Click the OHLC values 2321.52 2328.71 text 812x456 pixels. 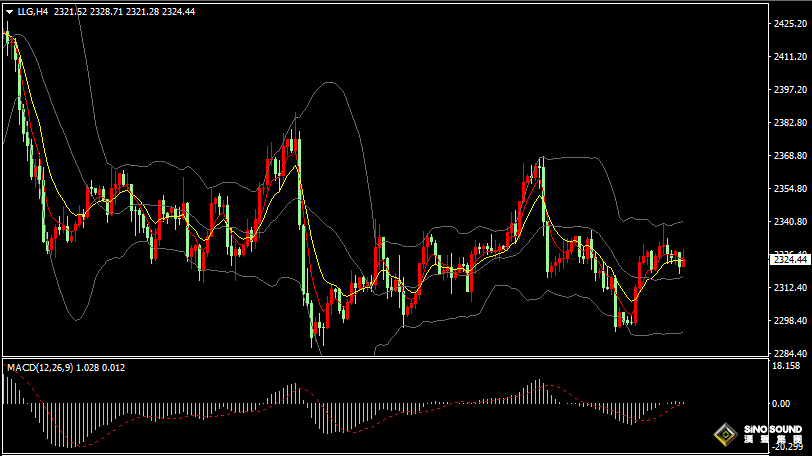tap(98, 11)
